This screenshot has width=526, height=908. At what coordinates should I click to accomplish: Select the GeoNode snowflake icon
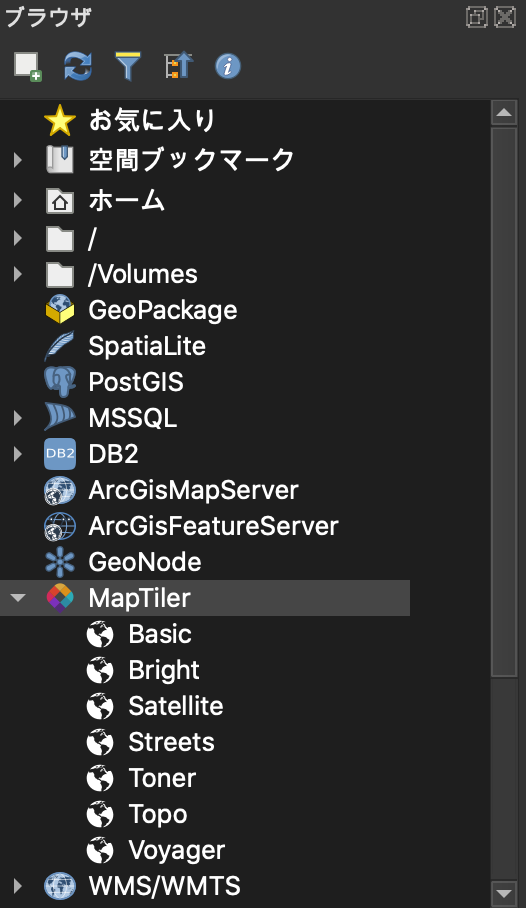60,562
